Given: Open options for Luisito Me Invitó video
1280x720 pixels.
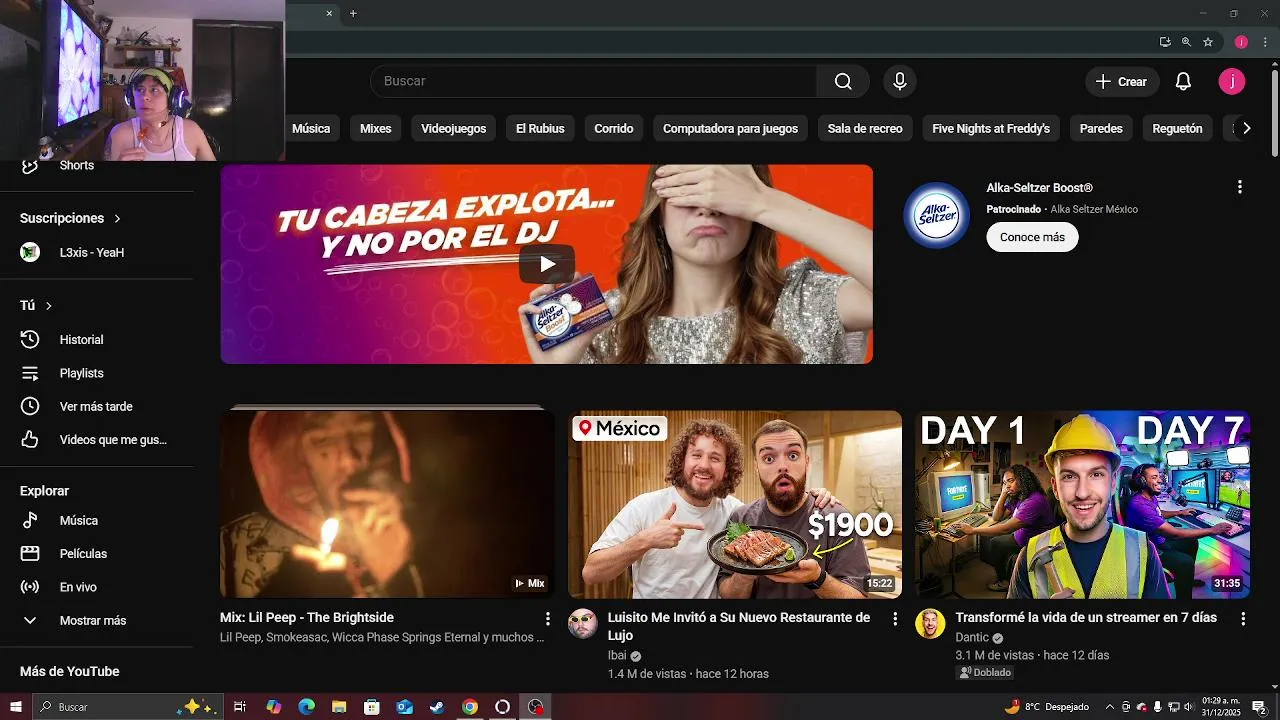Looking at the screenshot, I should (x=895, y=619).
